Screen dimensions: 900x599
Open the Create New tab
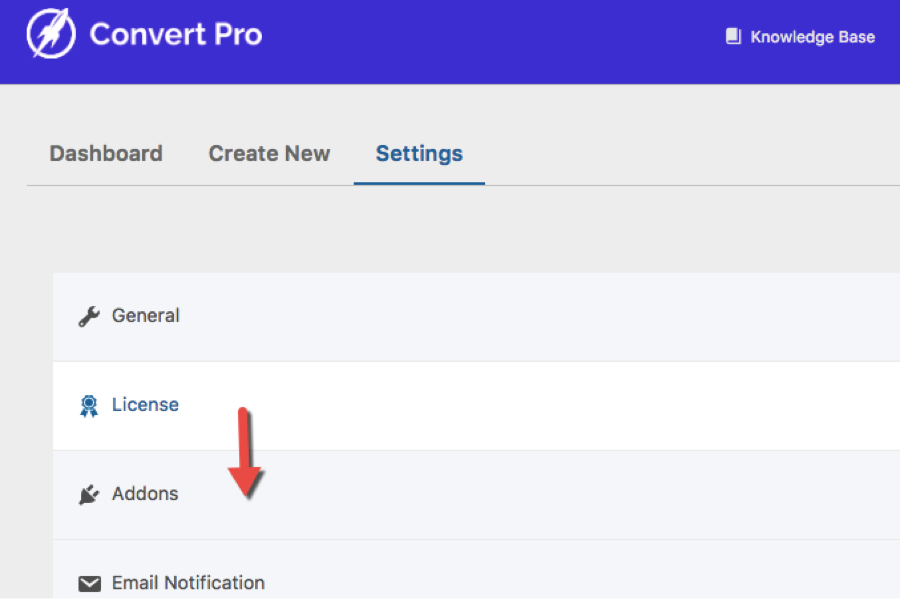coord(269,154)
